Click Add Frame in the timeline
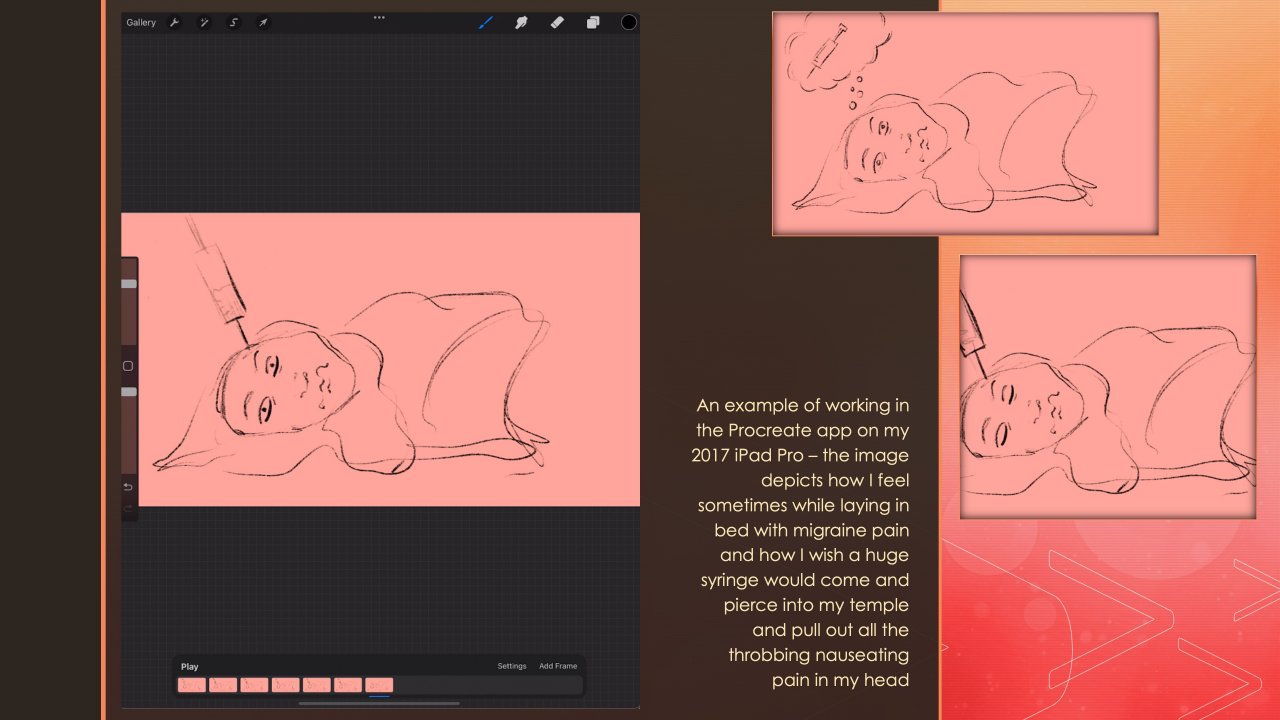 pos(558,666)
